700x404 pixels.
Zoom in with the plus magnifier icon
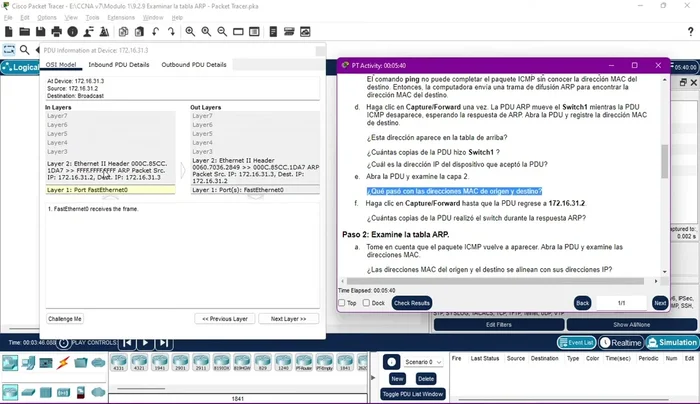190,32
